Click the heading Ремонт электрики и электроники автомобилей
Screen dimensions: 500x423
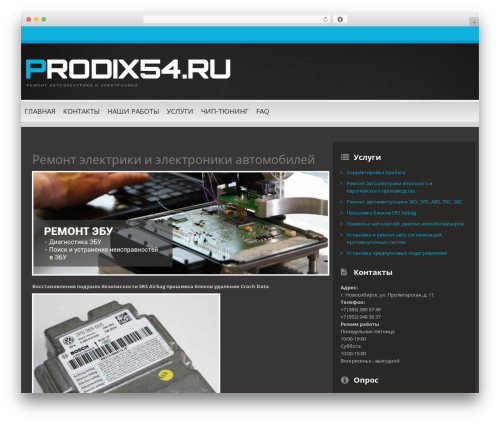(x=173, y=160)
